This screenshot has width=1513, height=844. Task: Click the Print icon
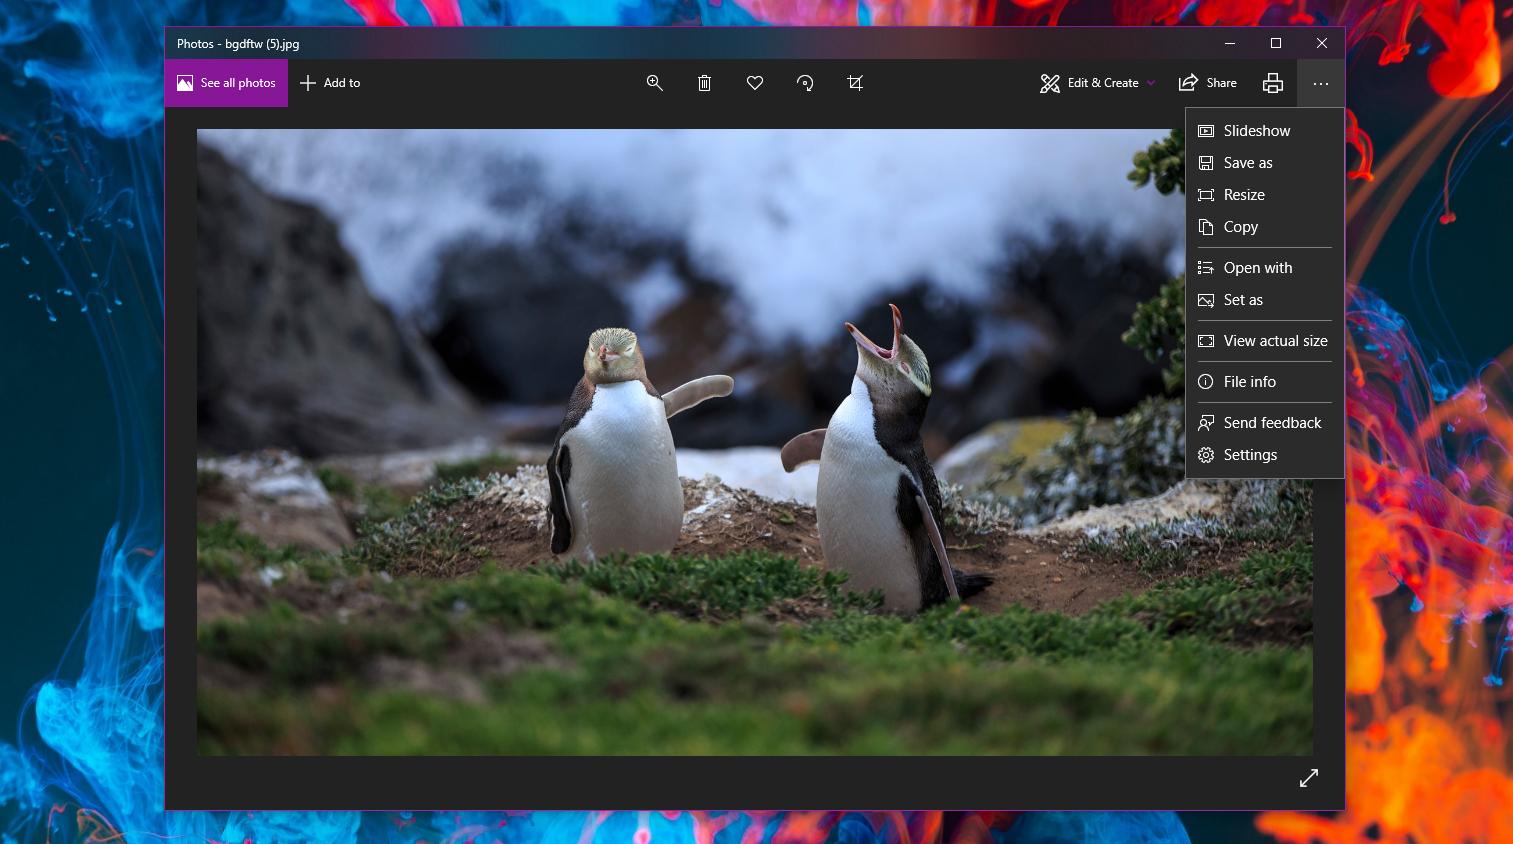pyautogui.click(x=1272, y=83)
